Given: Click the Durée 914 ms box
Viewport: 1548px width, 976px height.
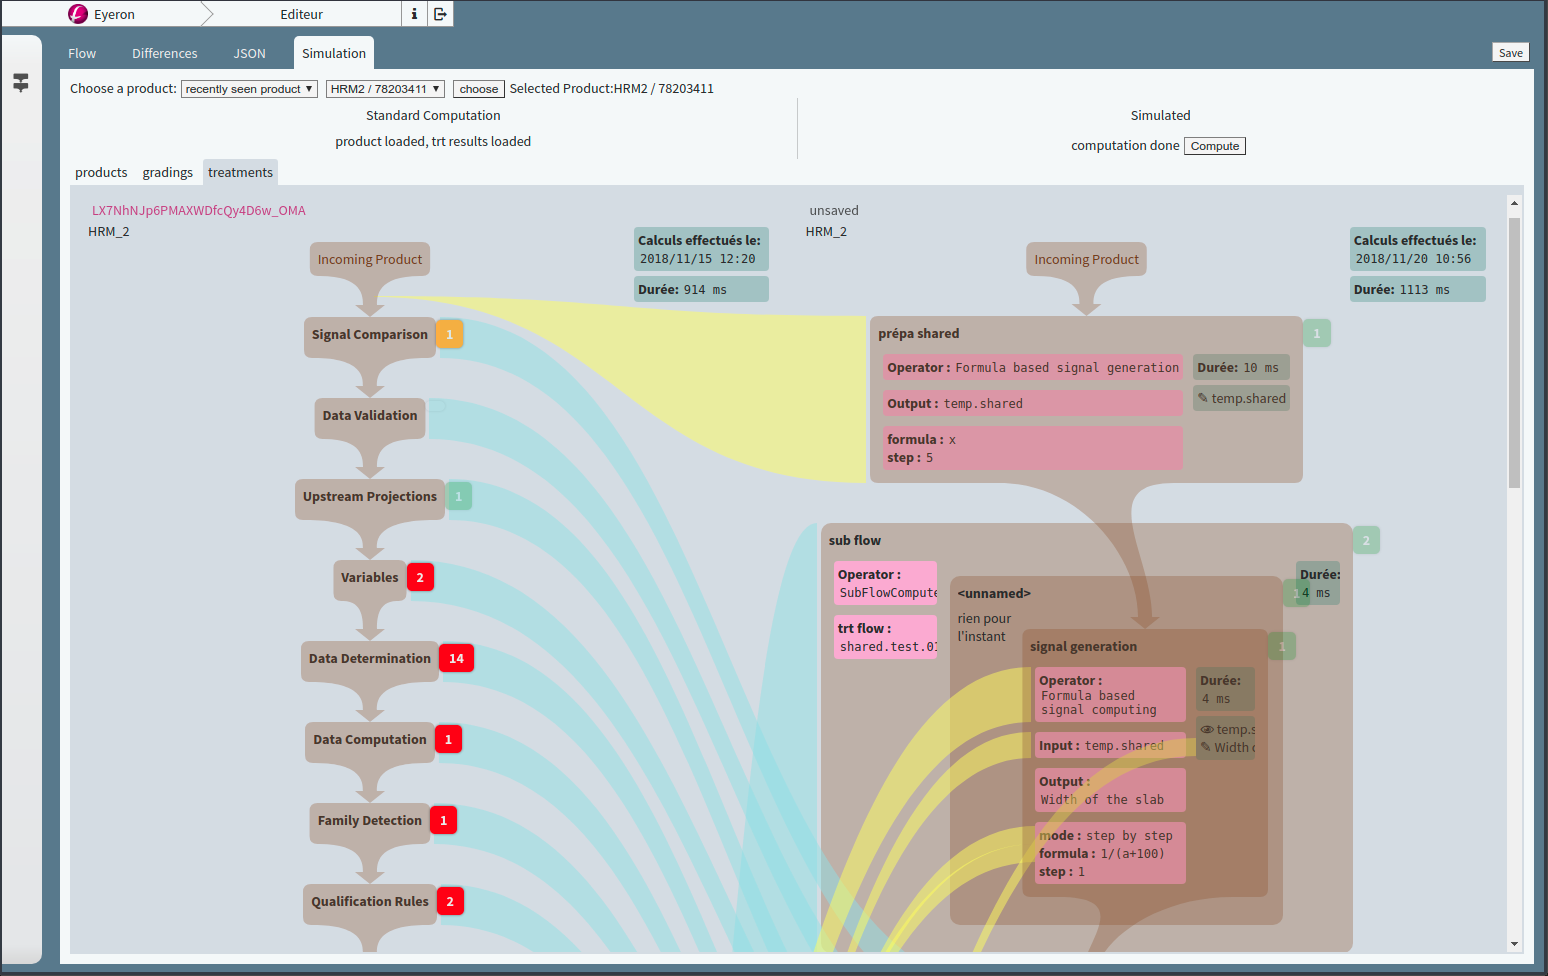Looking at the screenshot, I should tap(701, 289).
